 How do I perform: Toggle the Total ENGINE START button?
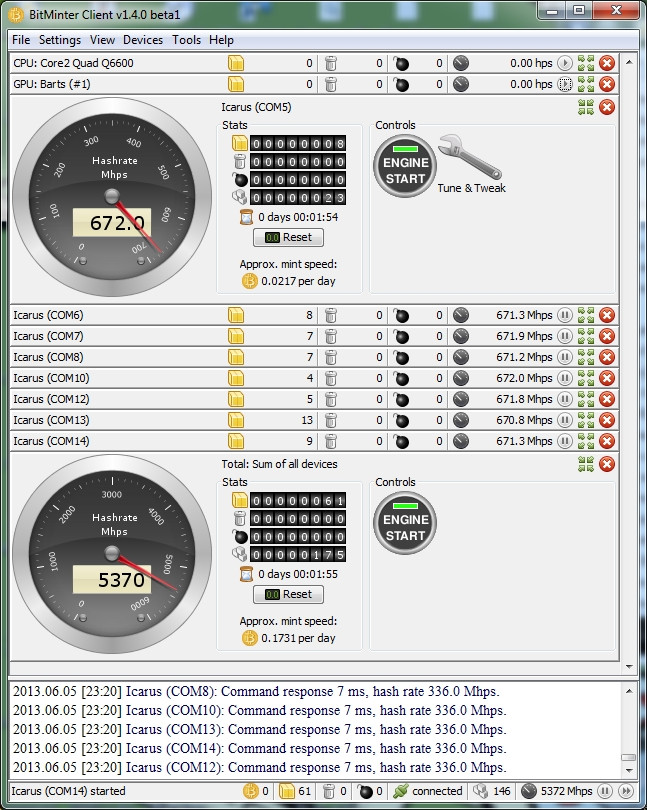405,523
